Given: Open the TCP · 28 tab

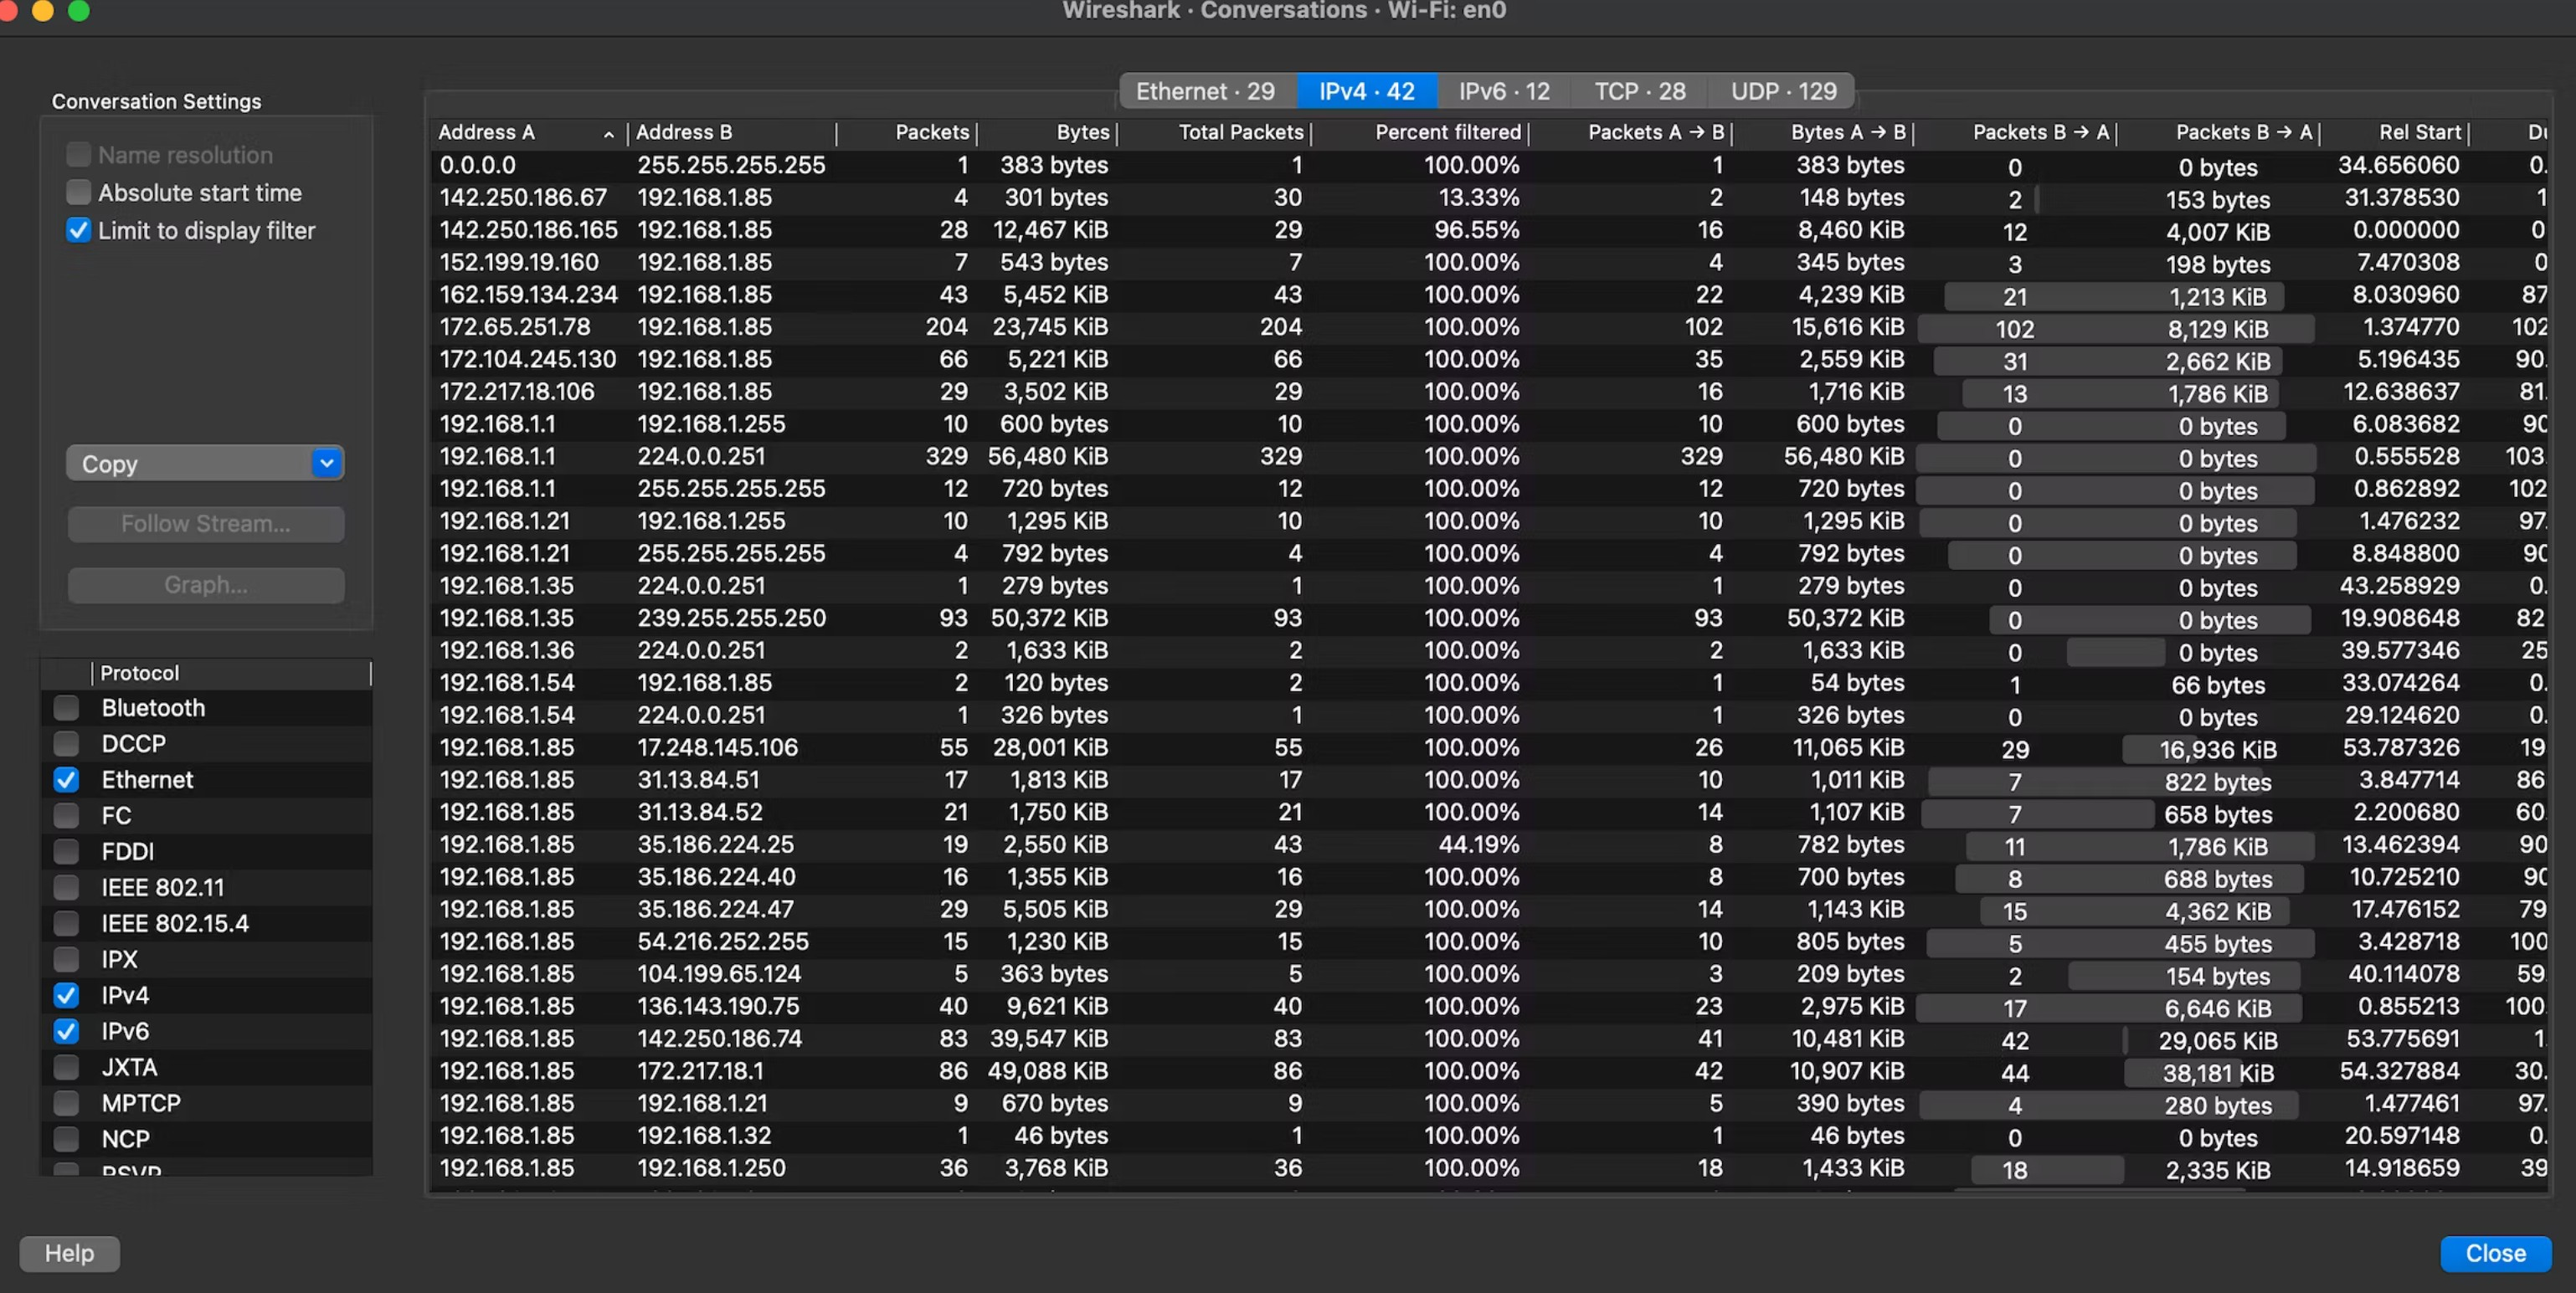Looking at the screenshot, I should (x=1639, y=91).
